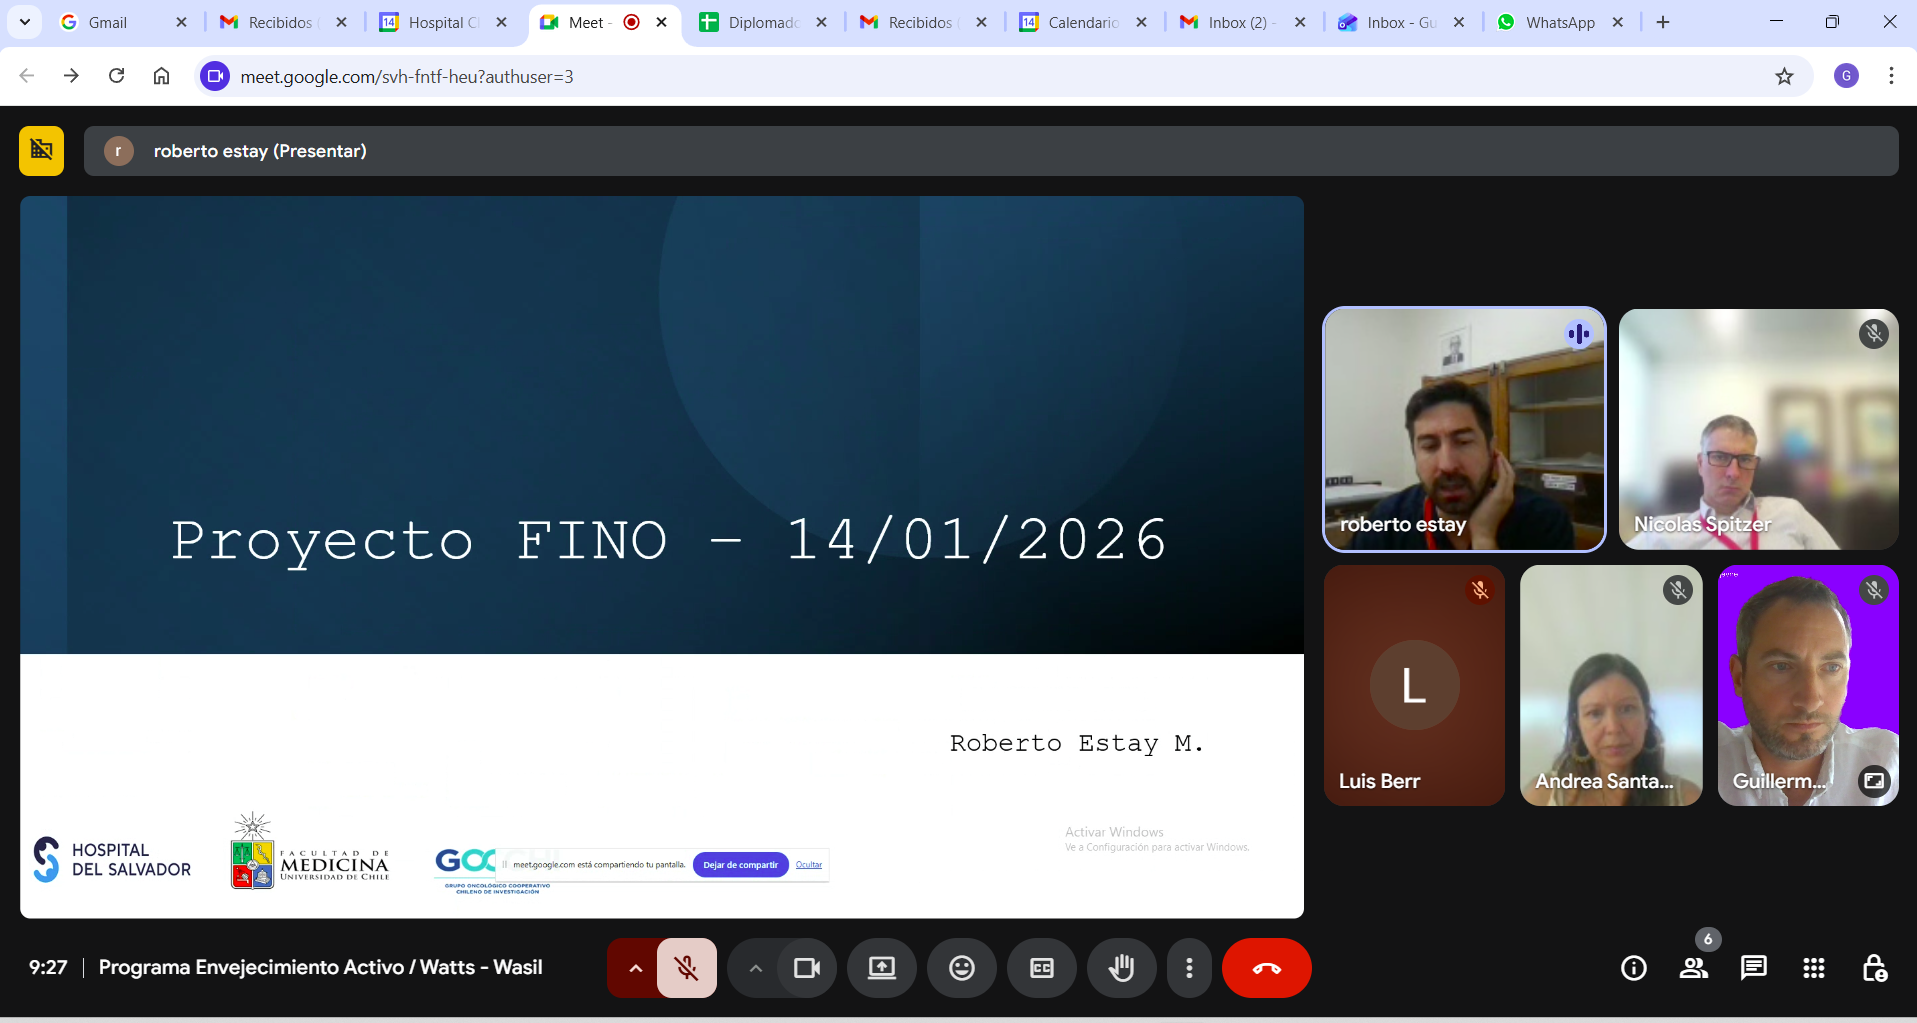Image resolution: width=1917 pixels, height=1023 pixels.
Task: Go forward in browser
Action: point(71,76)
